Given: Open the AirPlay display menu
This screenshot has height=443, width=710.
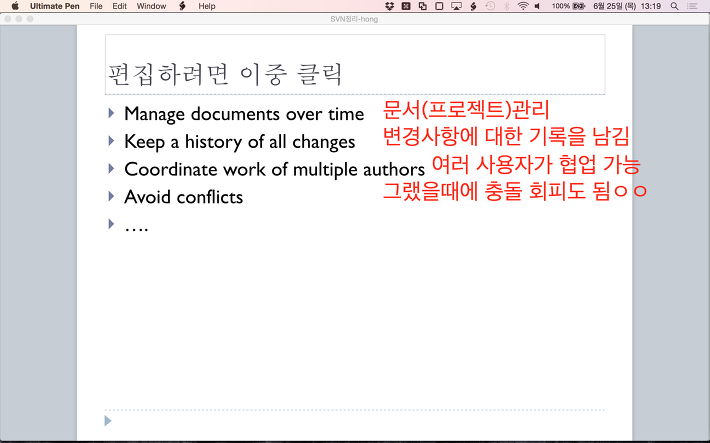Looking at the screenshot, I should tap(456, 6).
